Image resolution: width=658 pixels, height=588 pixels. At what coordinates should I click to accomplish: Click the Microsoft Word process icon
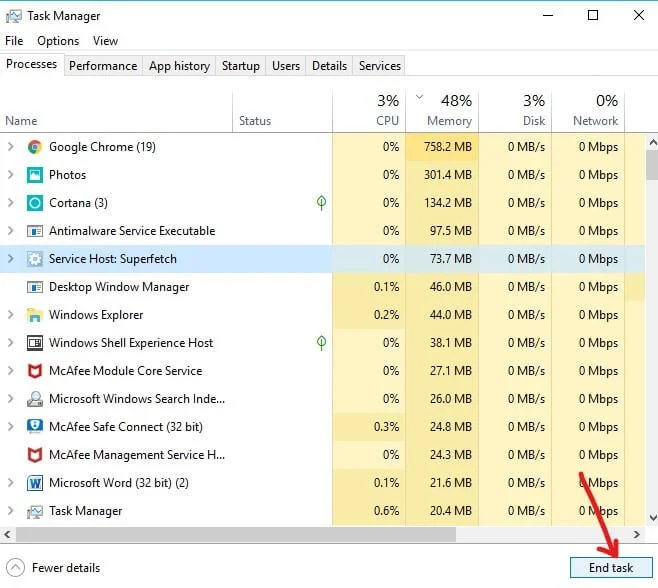[35, 483]
